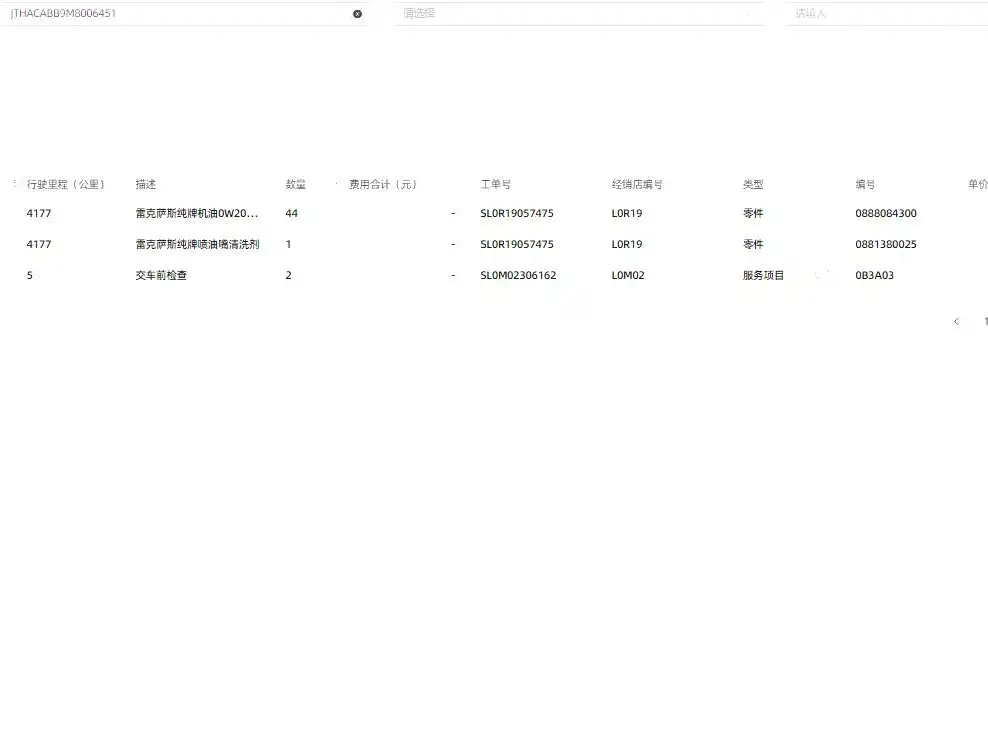This screenshot has height=741, width=988.
Task: Click work order SL0M02306162
Action: pos(518,276)
